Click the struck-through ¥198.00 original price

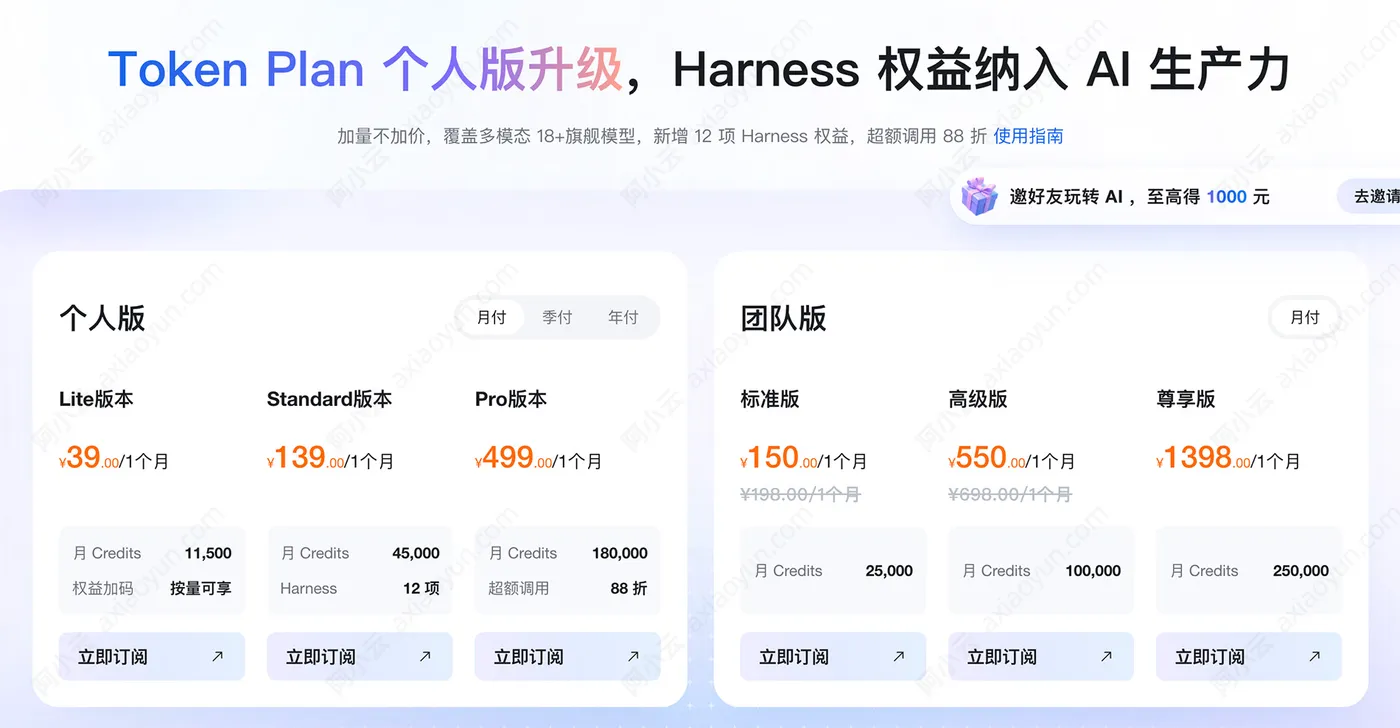pyautogui.click(x=800, y=494)
